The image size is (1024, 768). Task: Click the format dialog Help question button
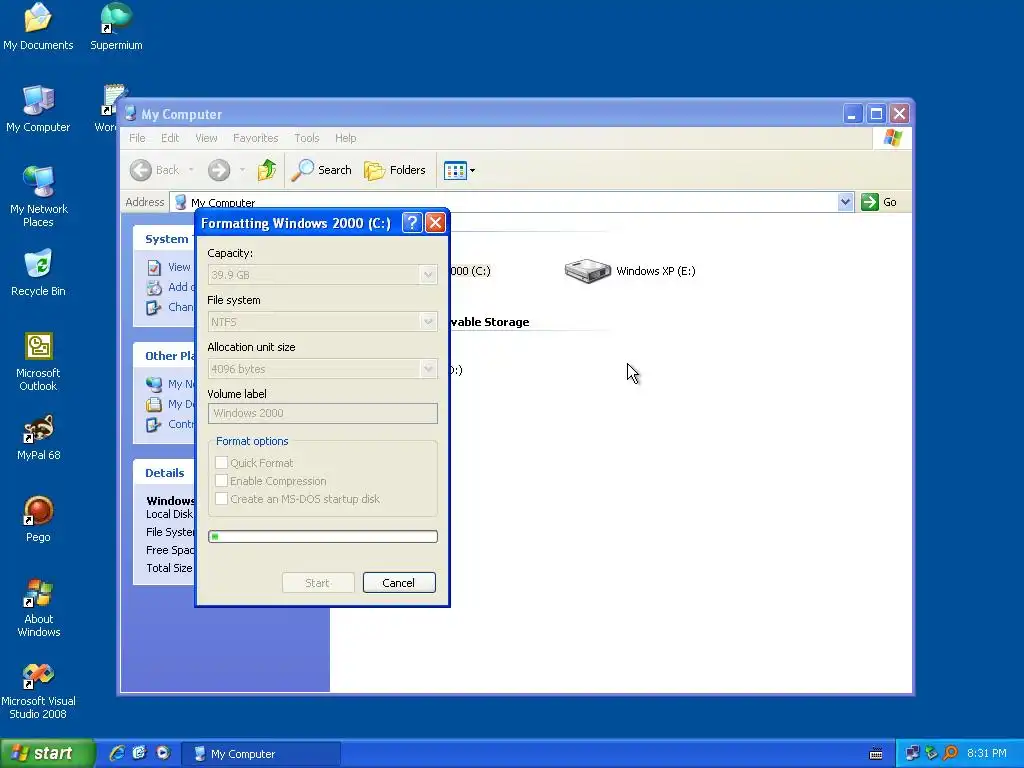pyautogui.click(x=411, y=223)
